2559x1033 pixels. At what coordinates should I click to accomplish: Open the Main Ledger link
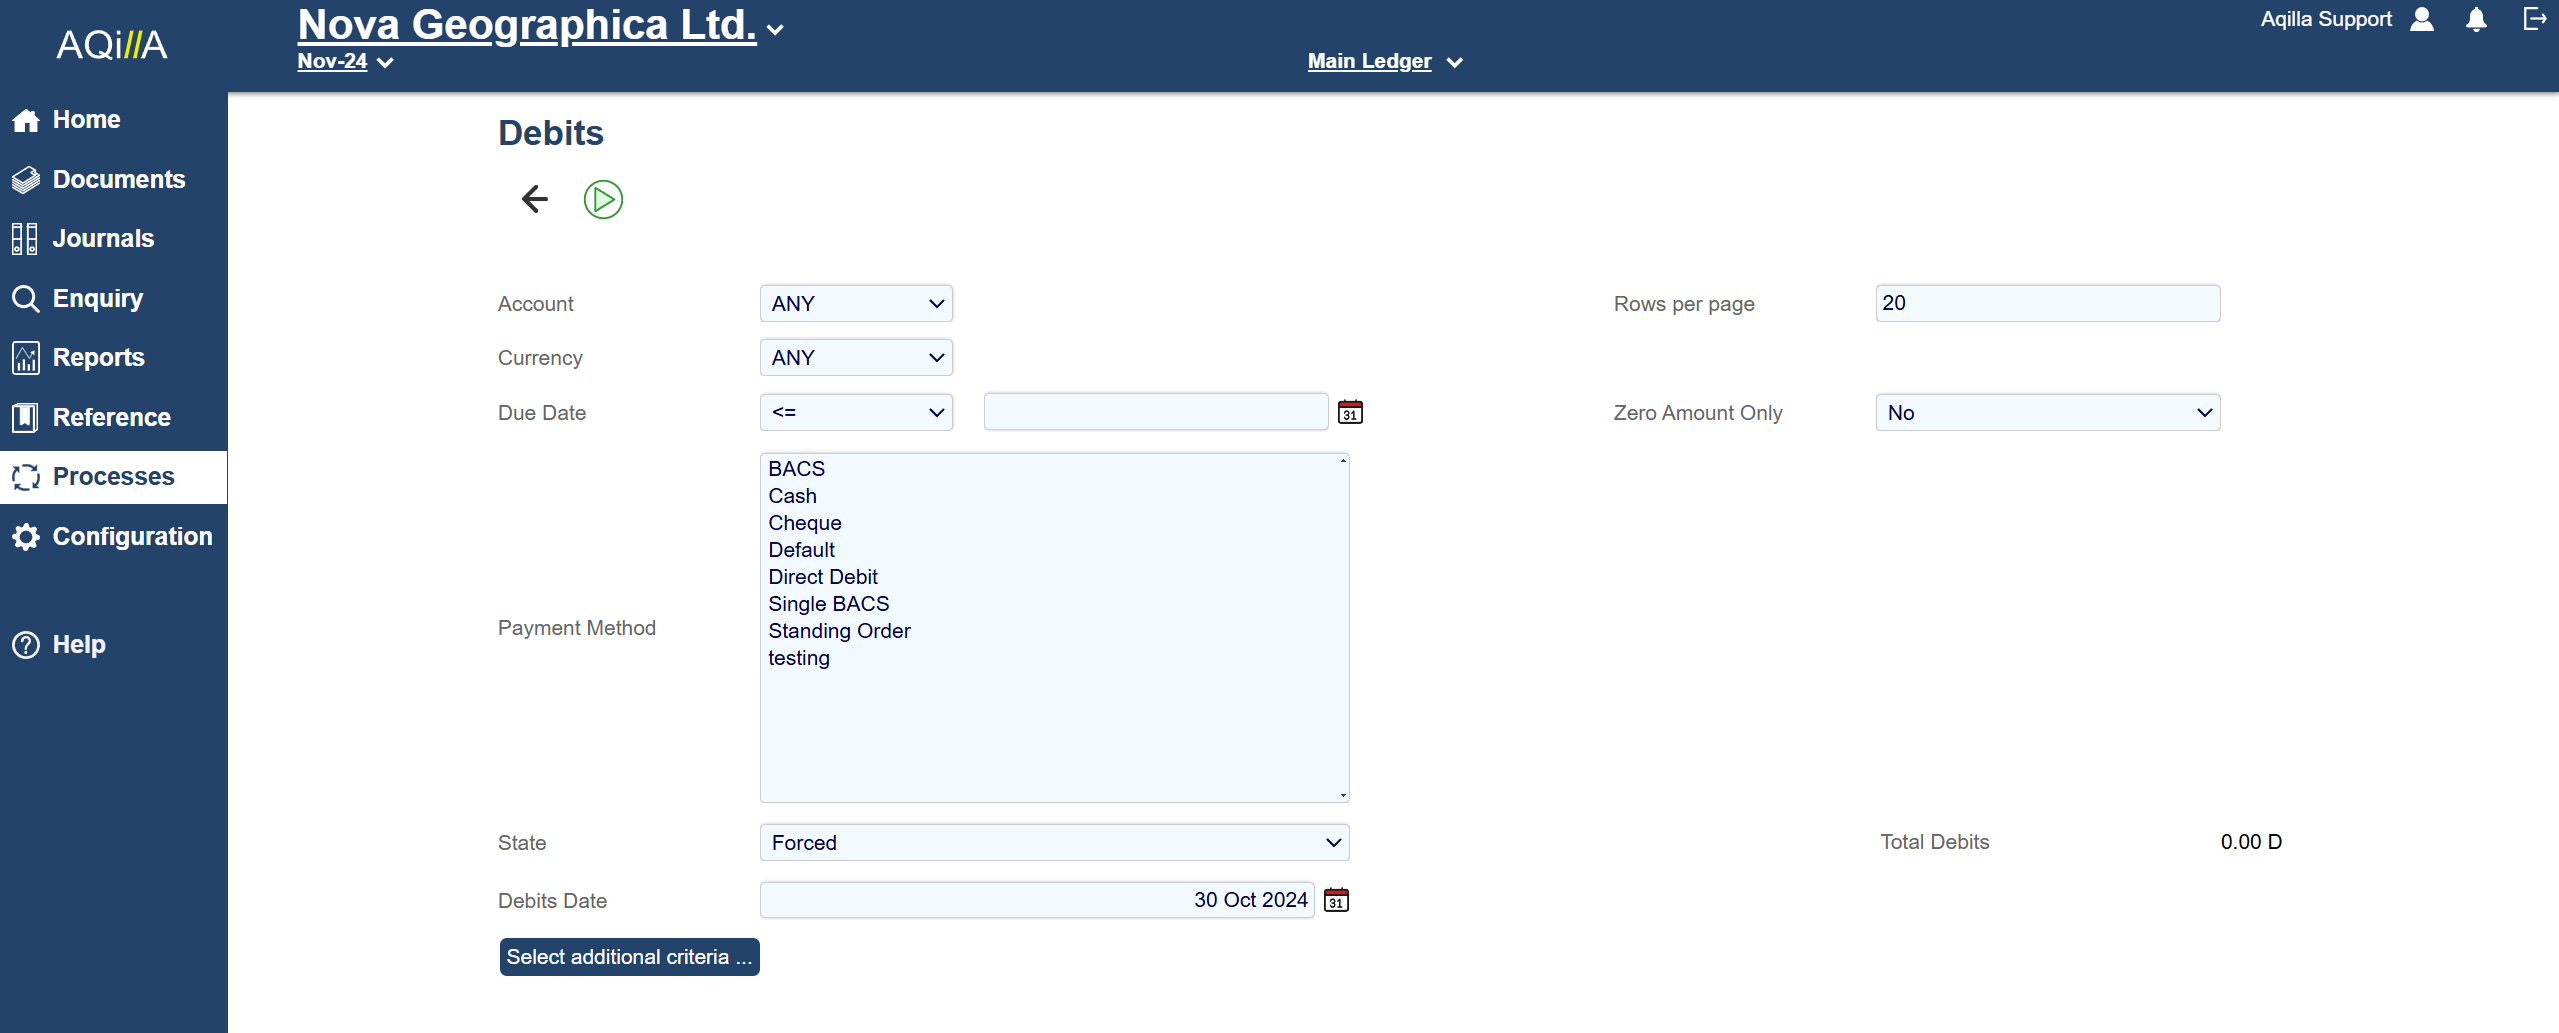click(1369, 62)
